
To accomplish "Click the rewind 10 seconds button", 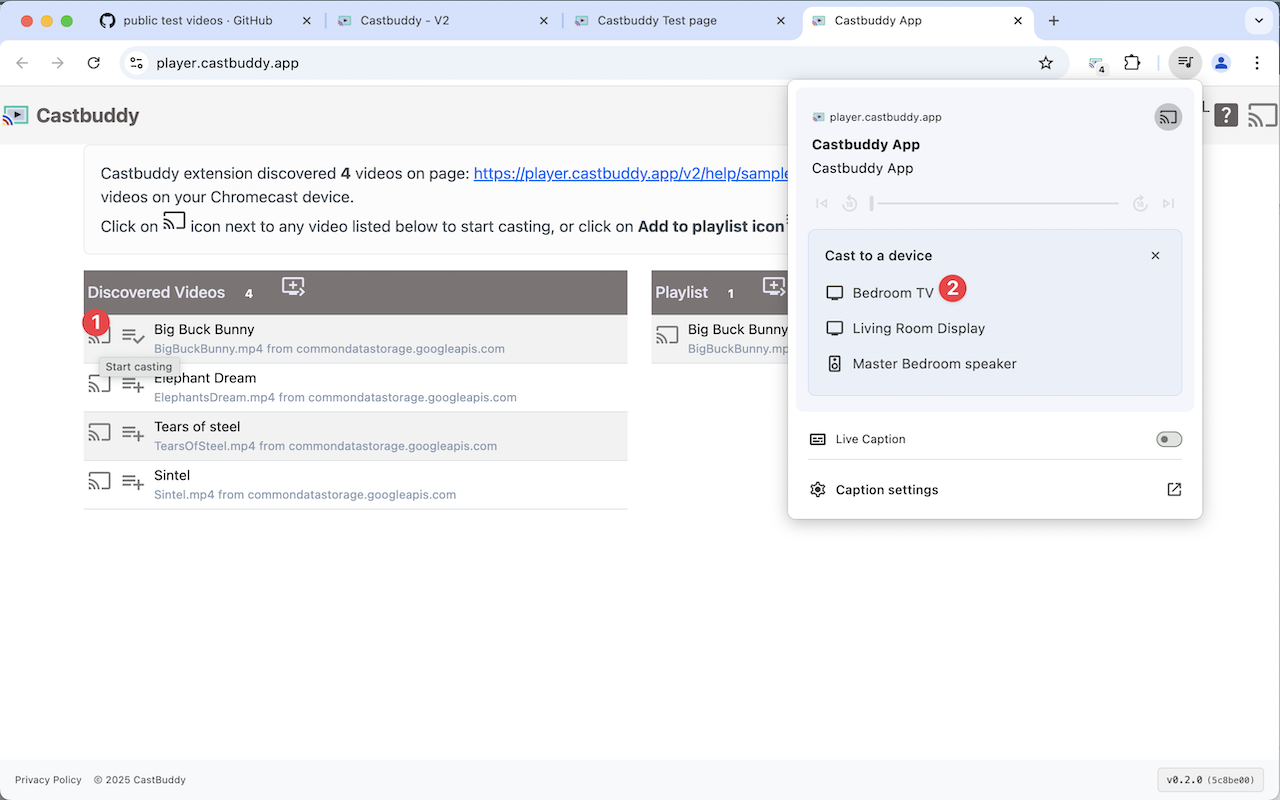I will pyautogui.click(x=849, y=203).
